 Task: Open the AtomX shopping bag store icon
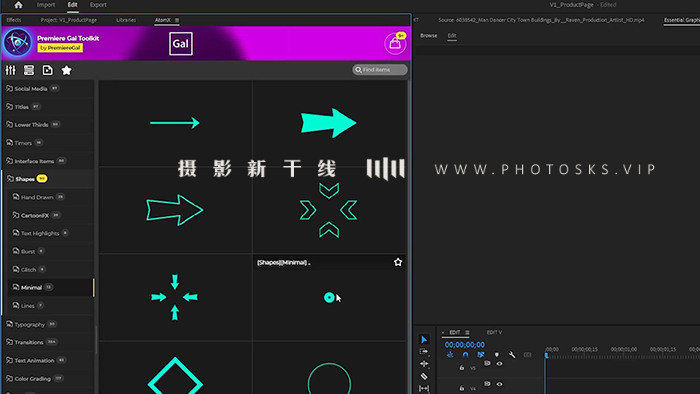(395, 43)
